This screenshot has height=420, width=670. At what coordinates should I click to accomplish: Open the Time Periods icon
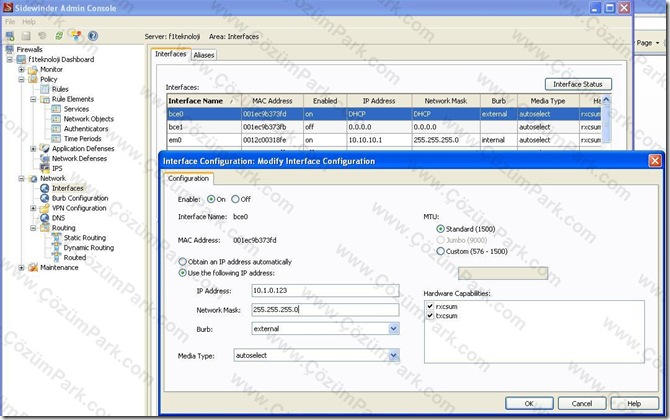click(x=56, y=138)
